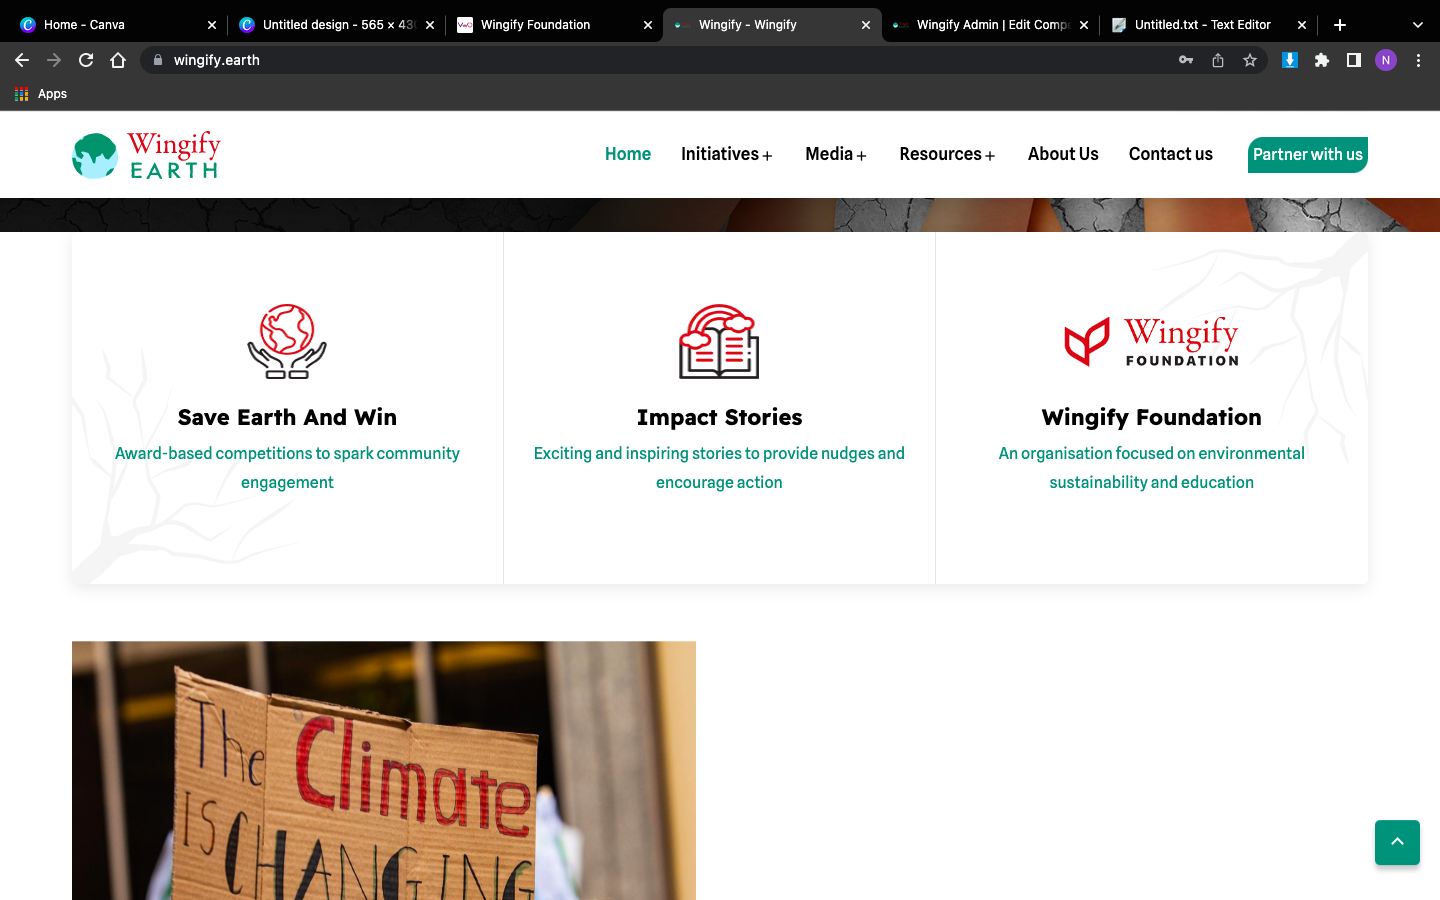Toggle the browser side panel icon
This screenshot has height=900, width=1440.
point(1354,60)
